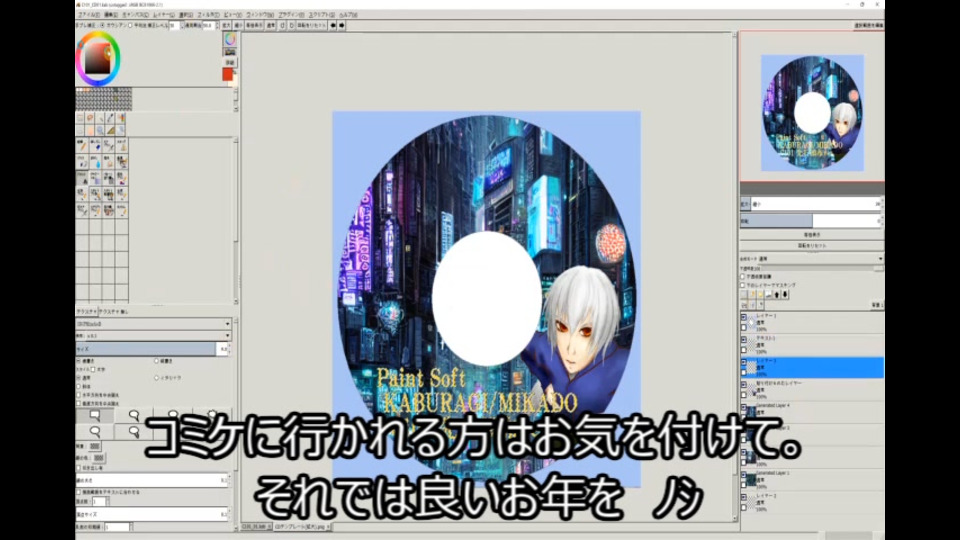Click the red foreground color swatch

pos(227,74)
